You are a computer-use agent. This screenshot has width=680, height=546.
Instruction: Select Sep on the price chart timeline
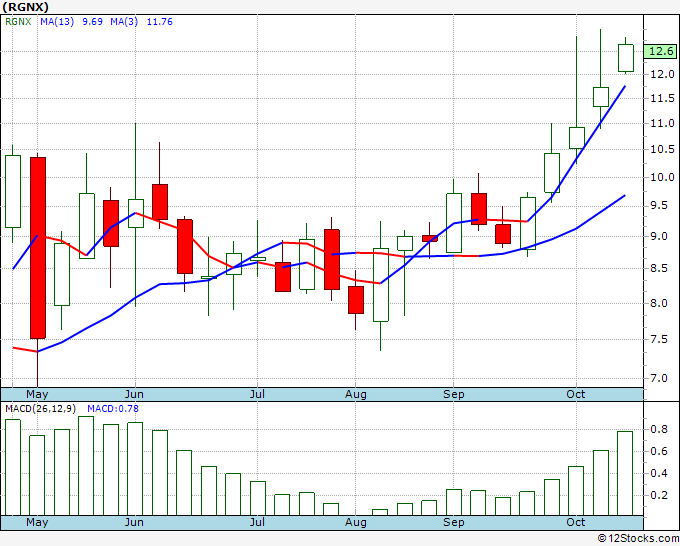[454, 394]
